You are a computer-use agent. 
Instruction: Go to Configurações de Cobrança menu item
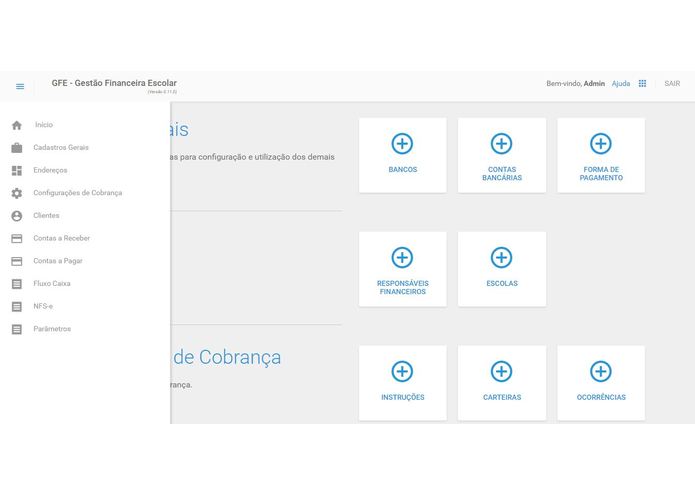(x=78, y=193)
